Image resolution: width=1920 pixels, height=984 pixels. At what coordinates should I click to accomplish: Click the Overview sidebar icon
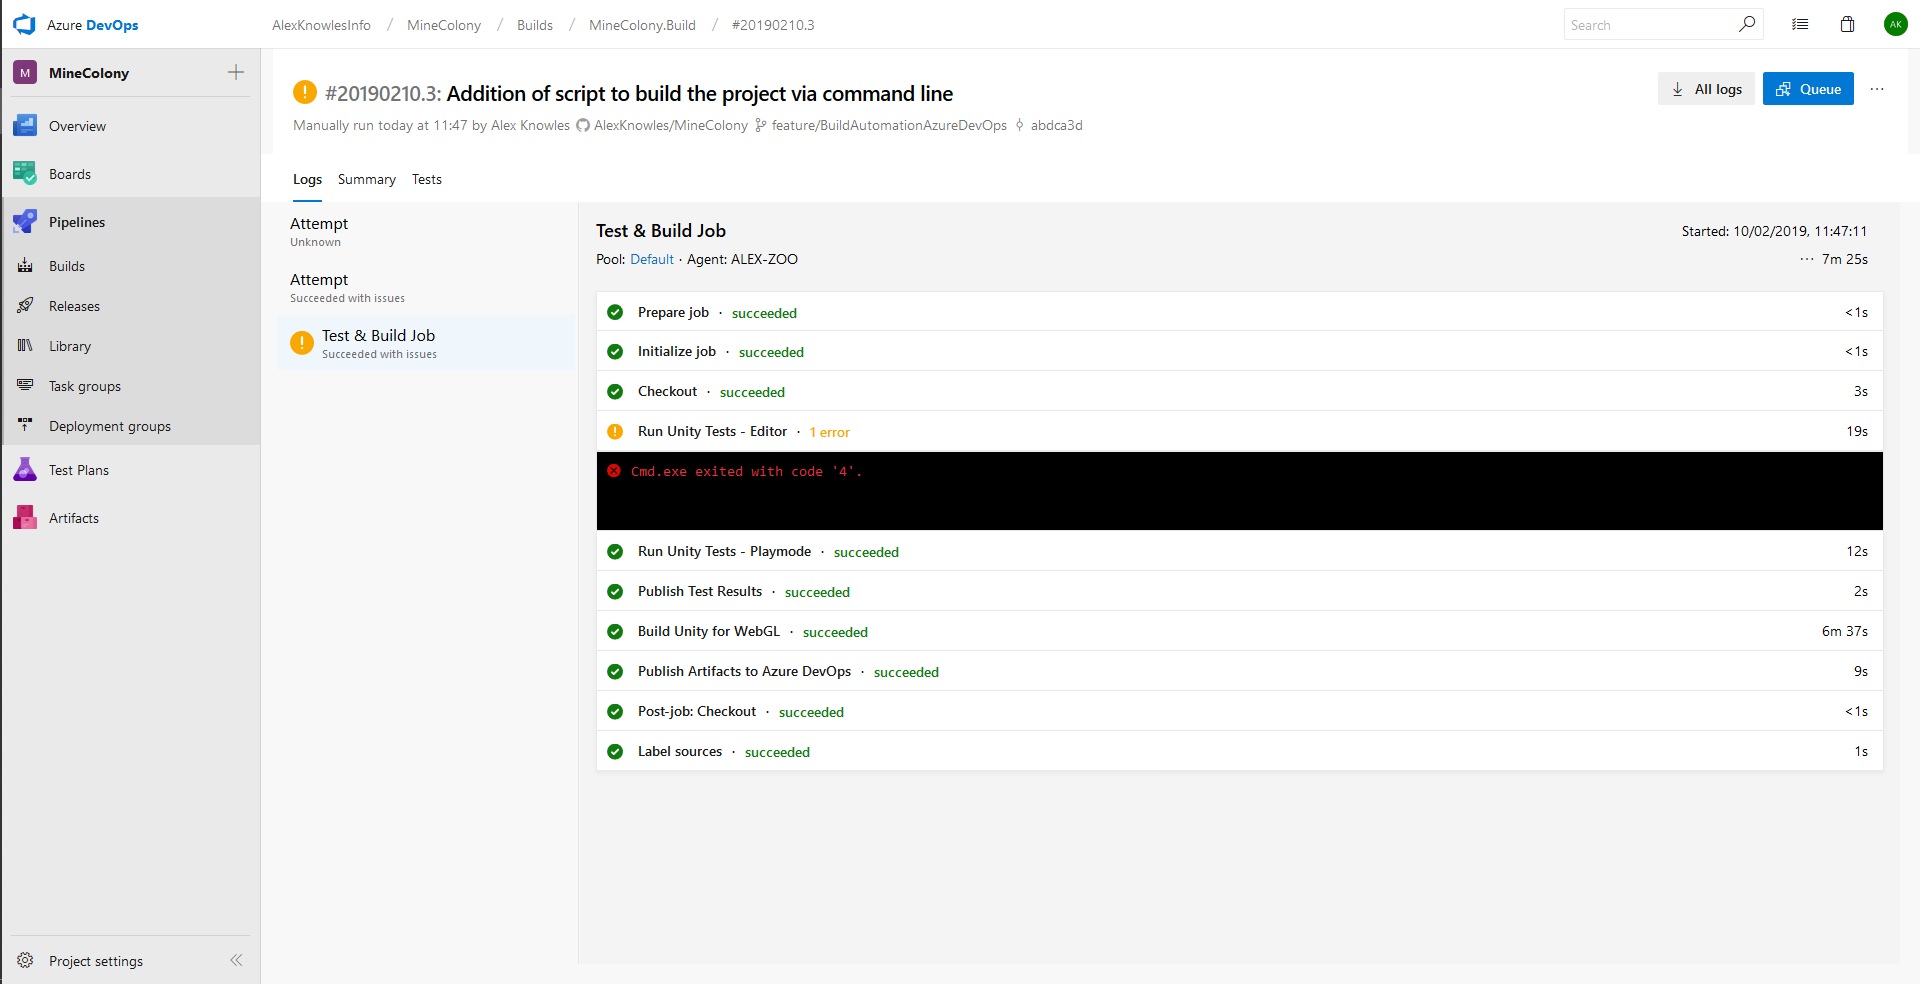coord(25,126)
